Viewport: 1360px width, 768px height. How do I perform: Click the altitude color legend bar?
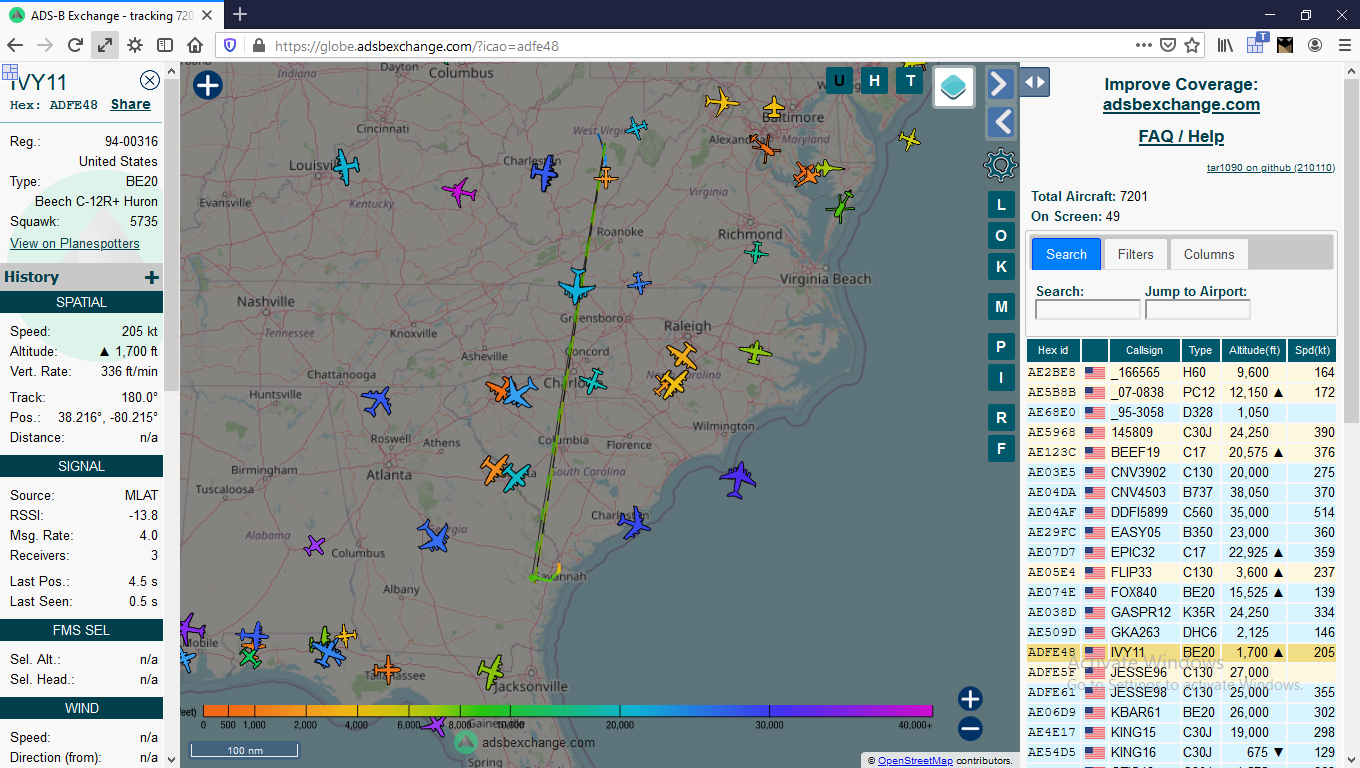[x=568, y=711]
